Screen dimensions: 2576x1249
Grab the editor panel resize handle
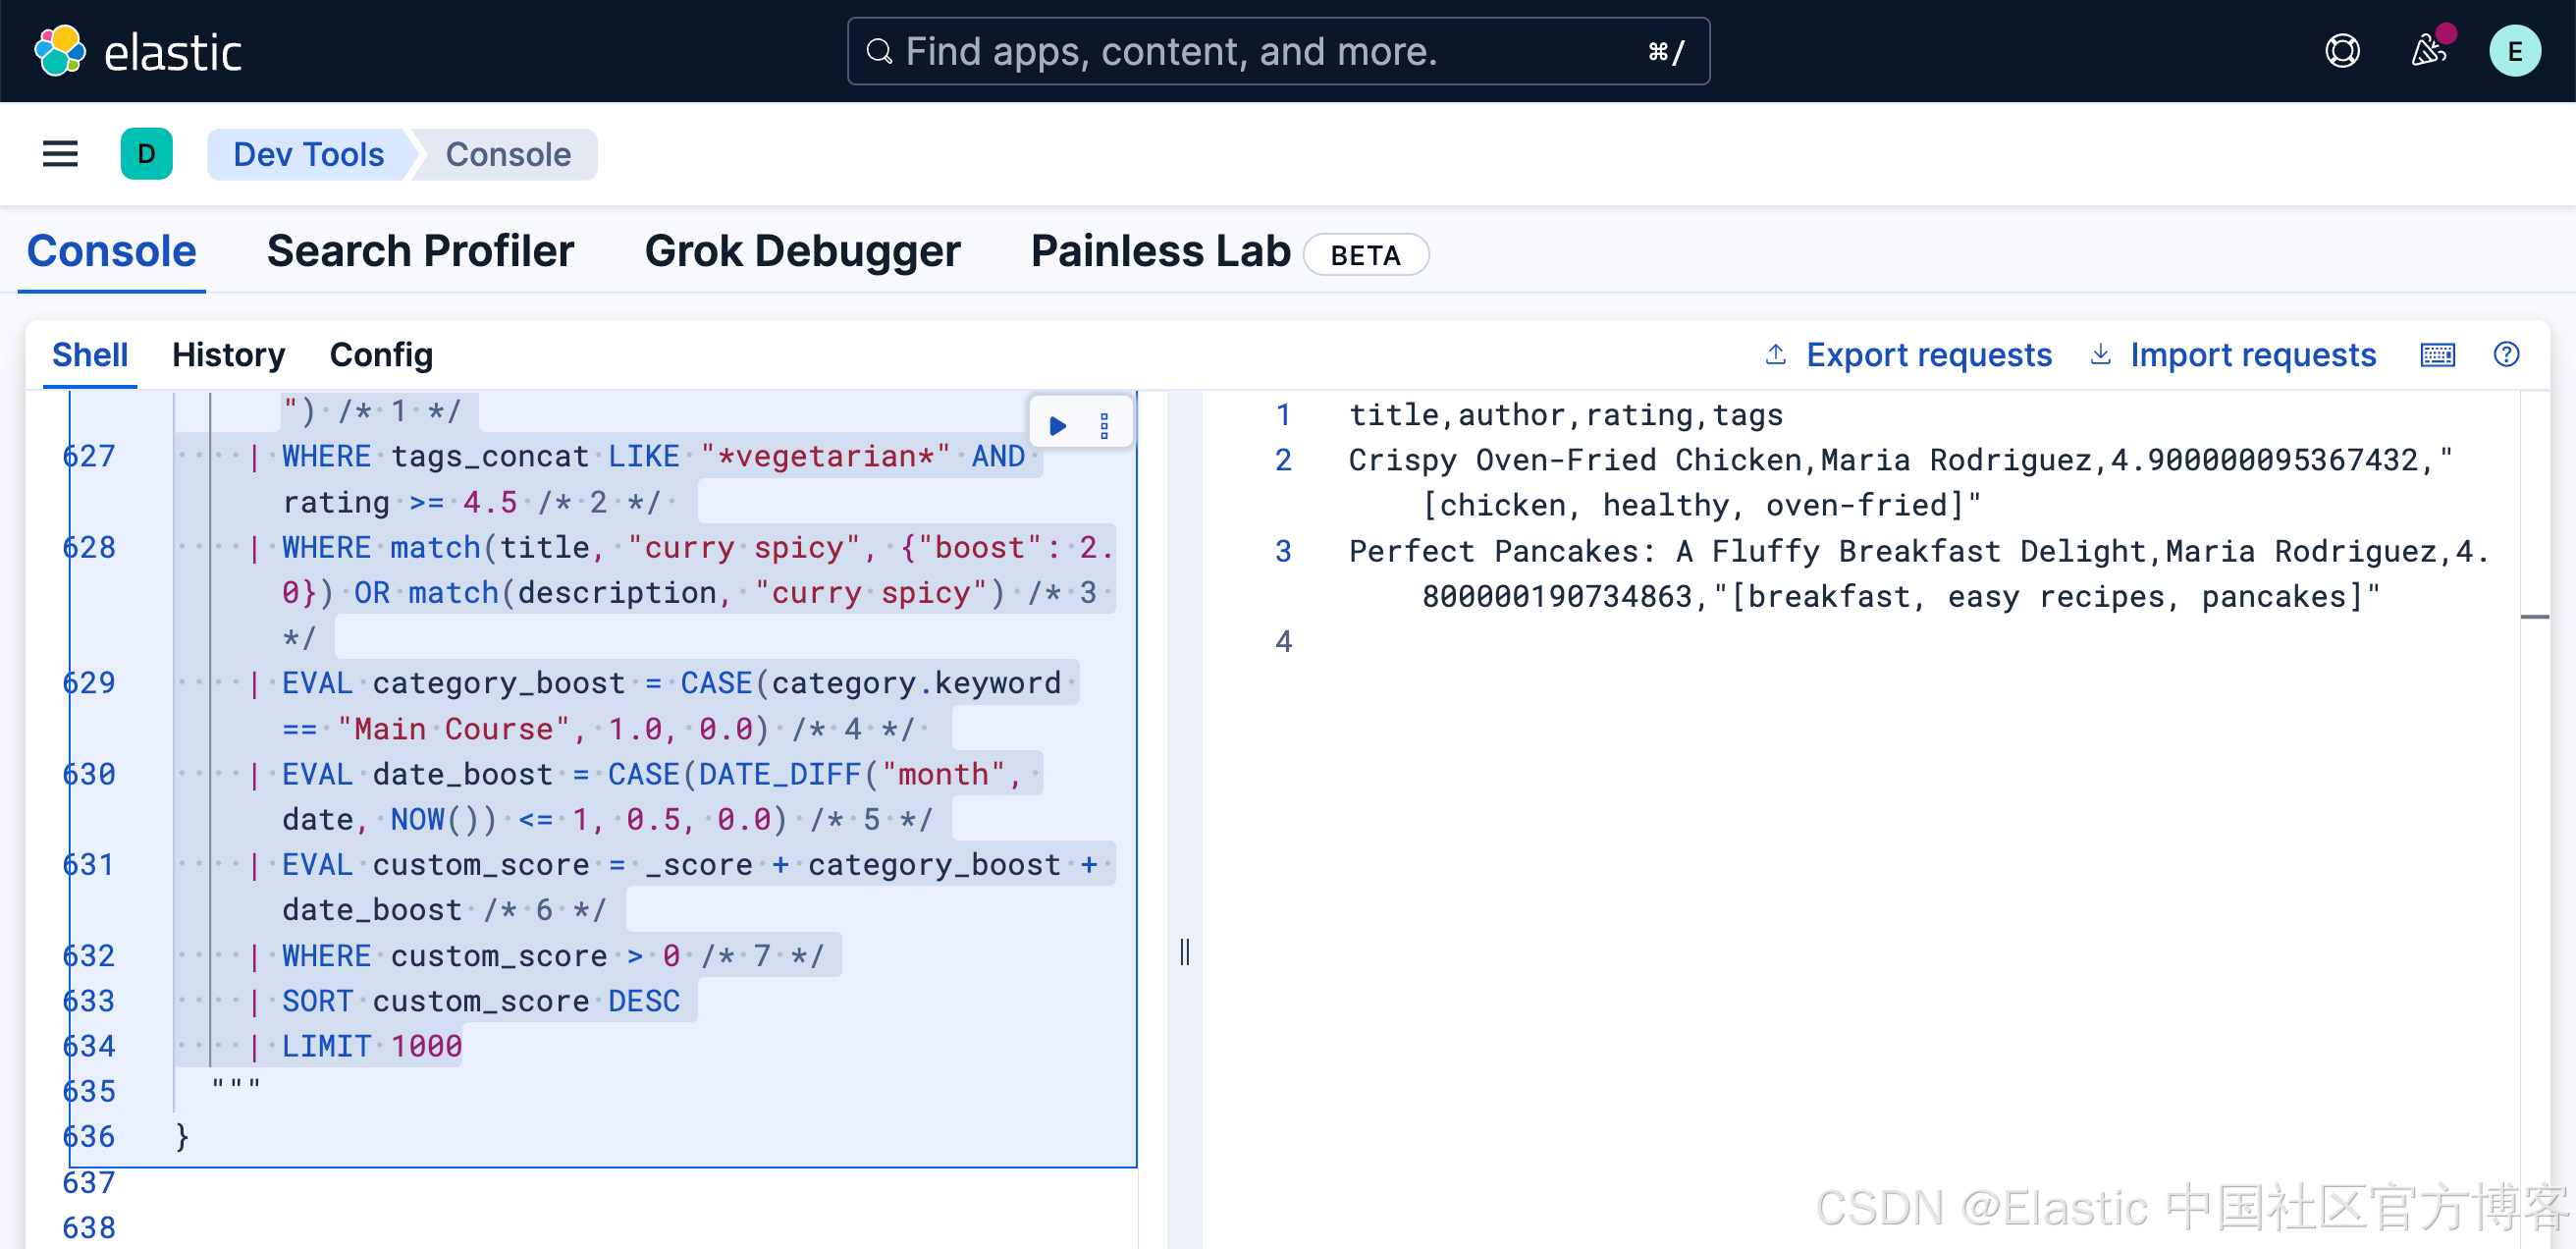[x=1184, y=951]
